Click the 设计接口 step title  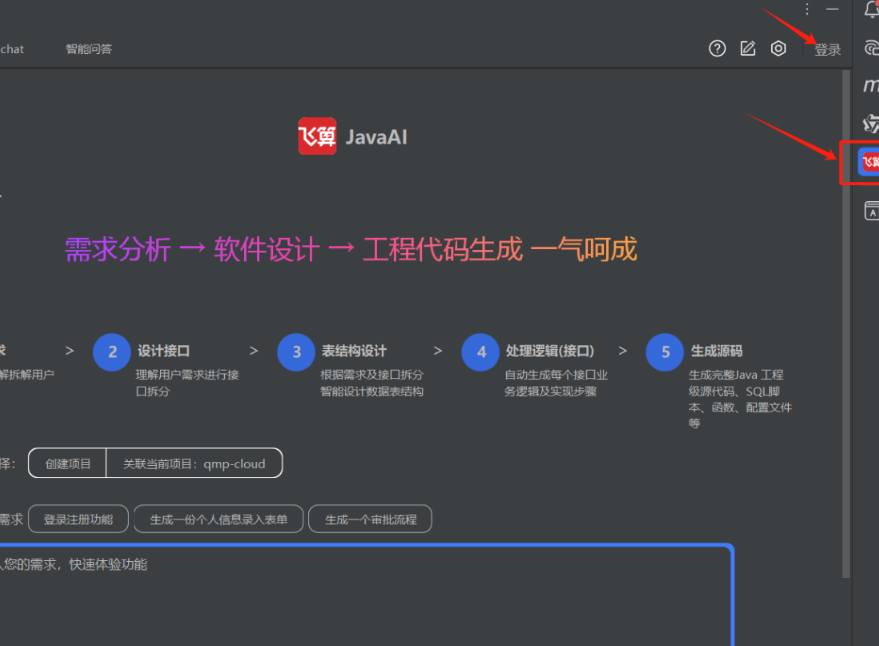[164, 351]
